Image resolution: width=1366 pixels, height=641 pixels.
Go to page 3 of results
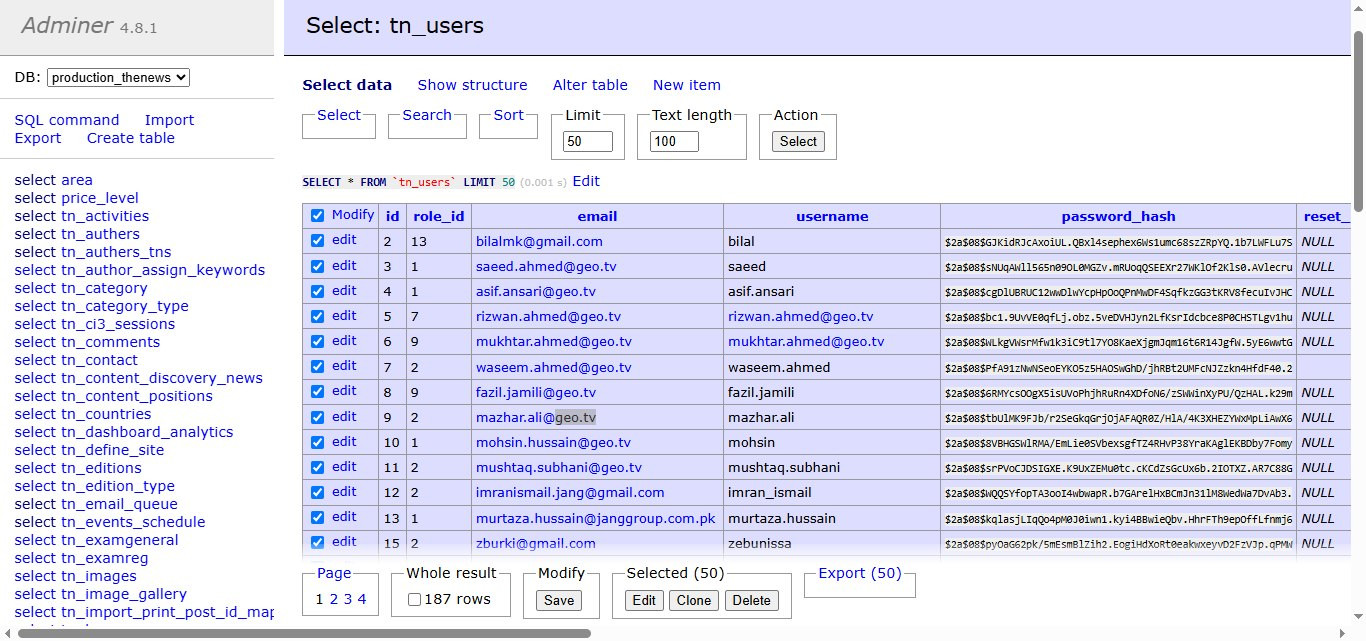348,599
